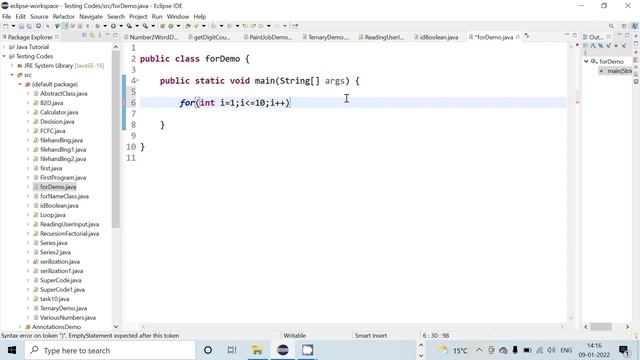Open hidden editor tabs list chevron
Viewport: 640px width, 360px height.
click(527, 36)
